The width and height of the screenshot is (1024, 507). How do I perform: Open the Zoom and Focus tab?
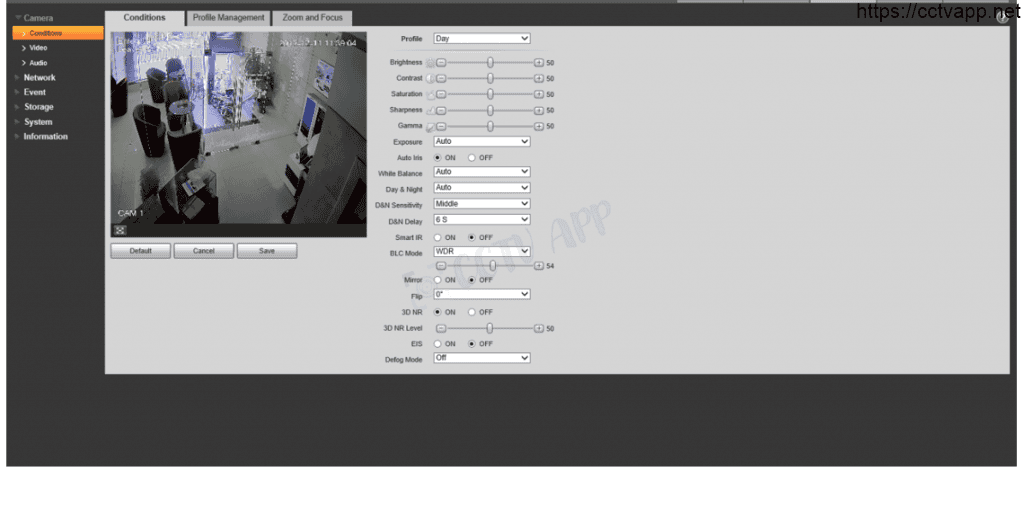coord(312,18)
